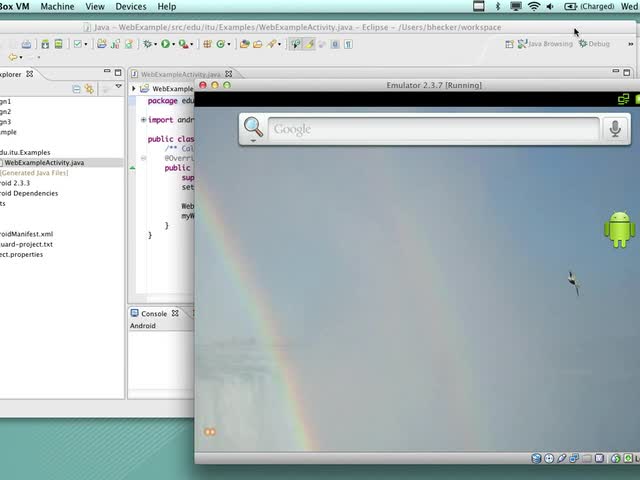Image resolution: width=640 pixels, height=480 pixels.
Task: Click the checkmark lint icon in toolbar
Action: click(x=77, y=44)
